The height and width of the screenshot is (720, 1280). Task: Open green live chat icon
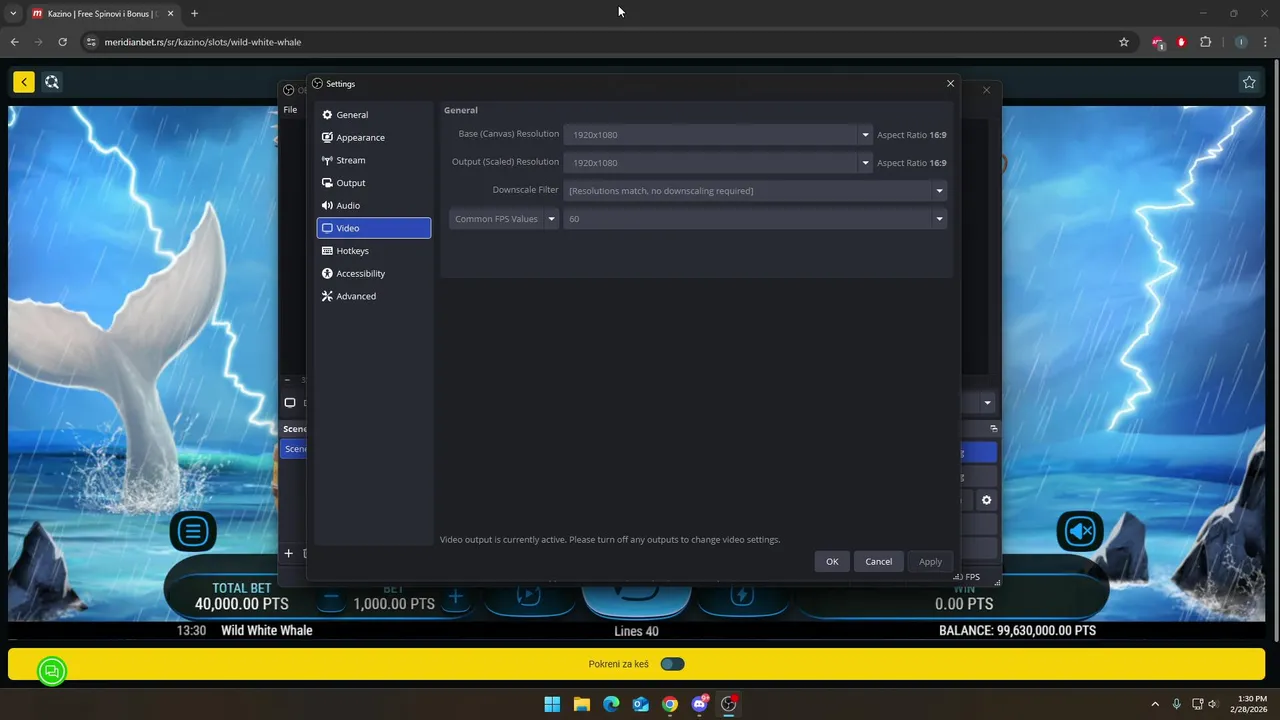pyautogui.click(x=52, y=671)
